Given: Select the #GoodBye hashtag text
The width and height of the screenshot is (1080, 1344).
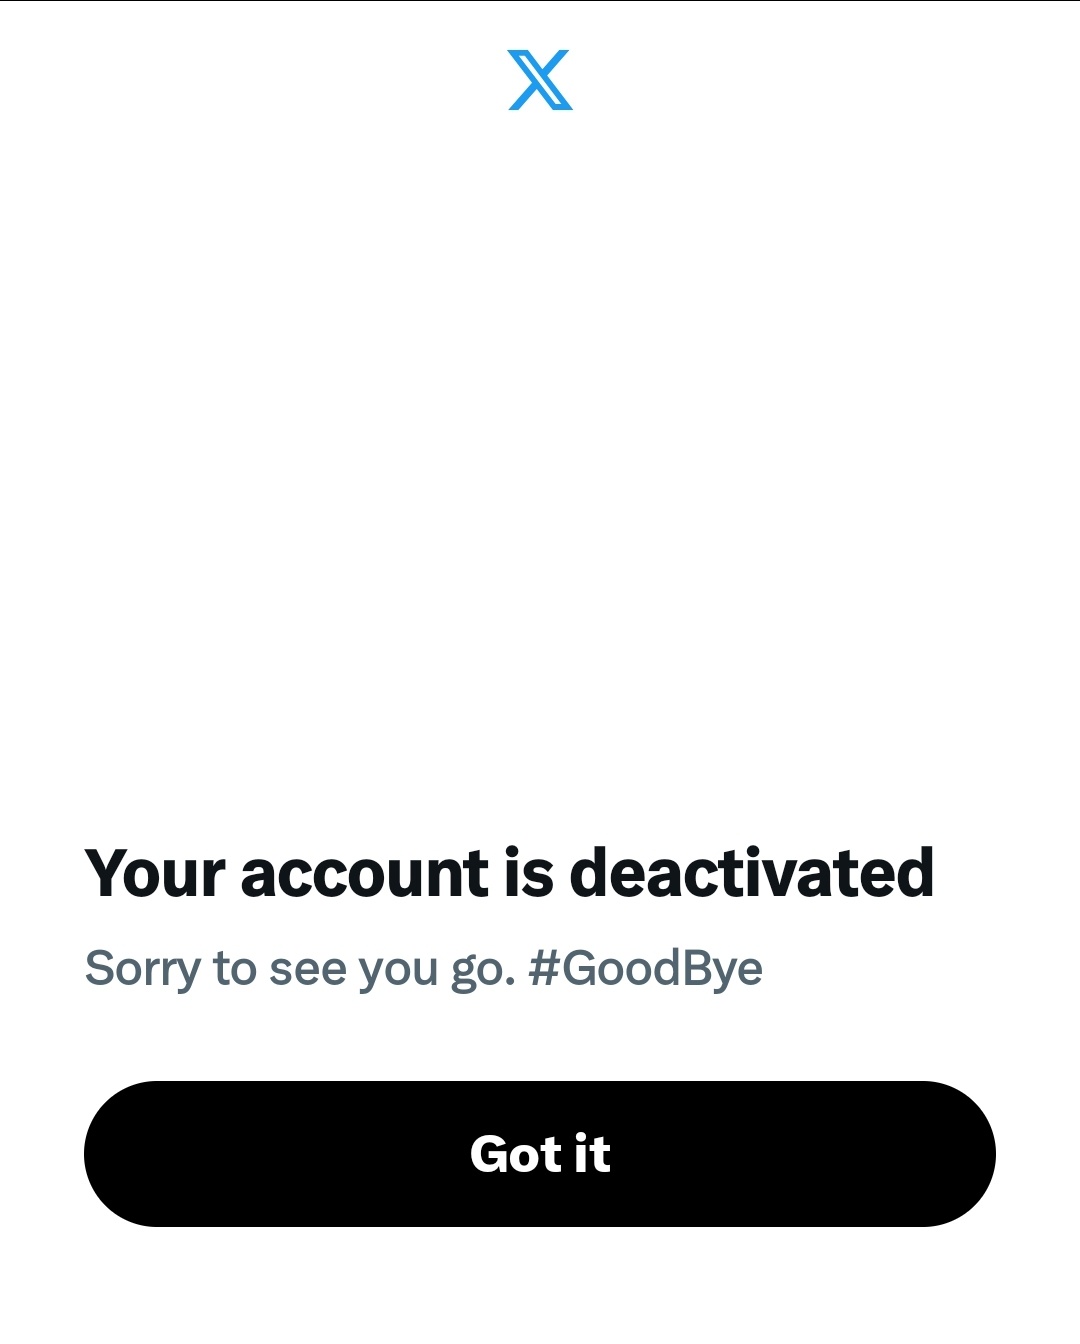Looking at the screenshot, I should click(x=645, y=968).
